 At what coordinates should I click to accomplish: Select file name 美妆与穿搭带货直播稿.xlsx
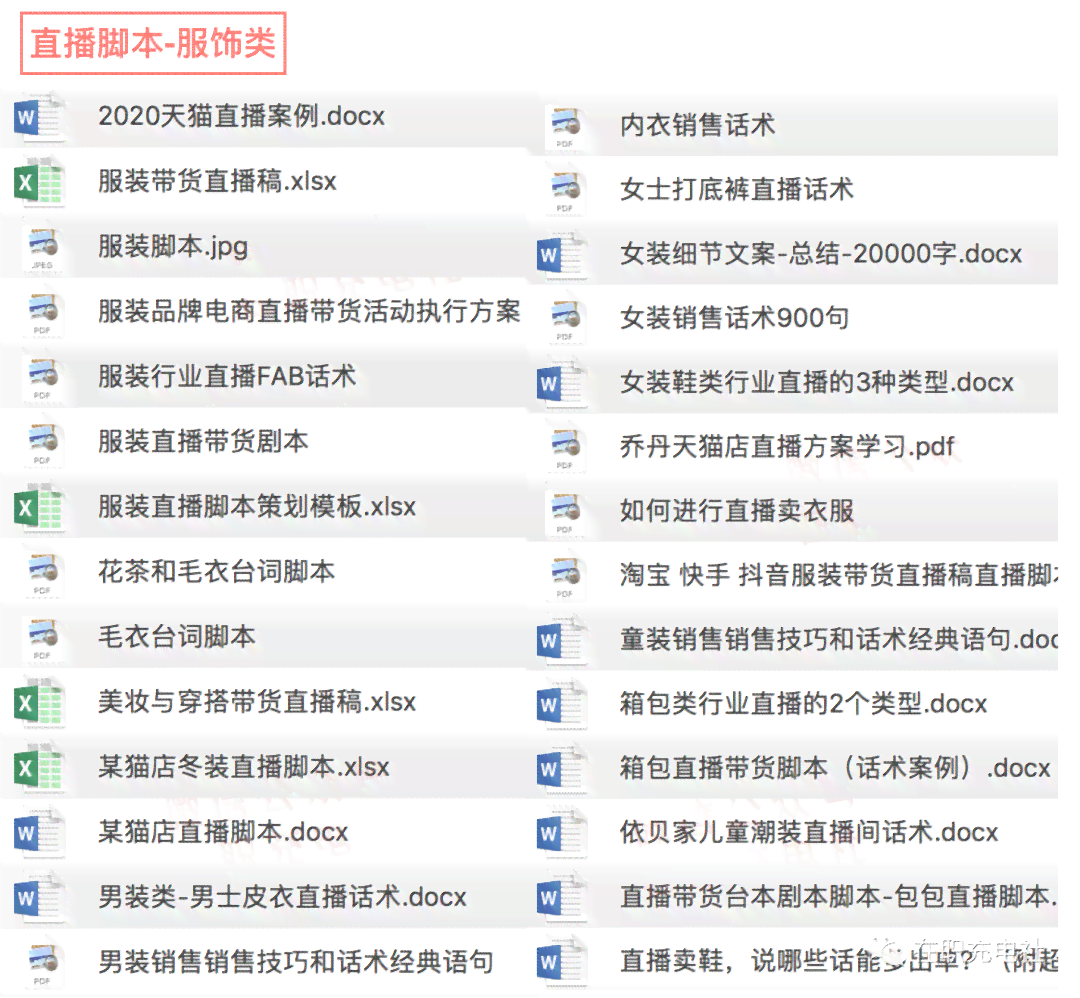click(257, 703)
